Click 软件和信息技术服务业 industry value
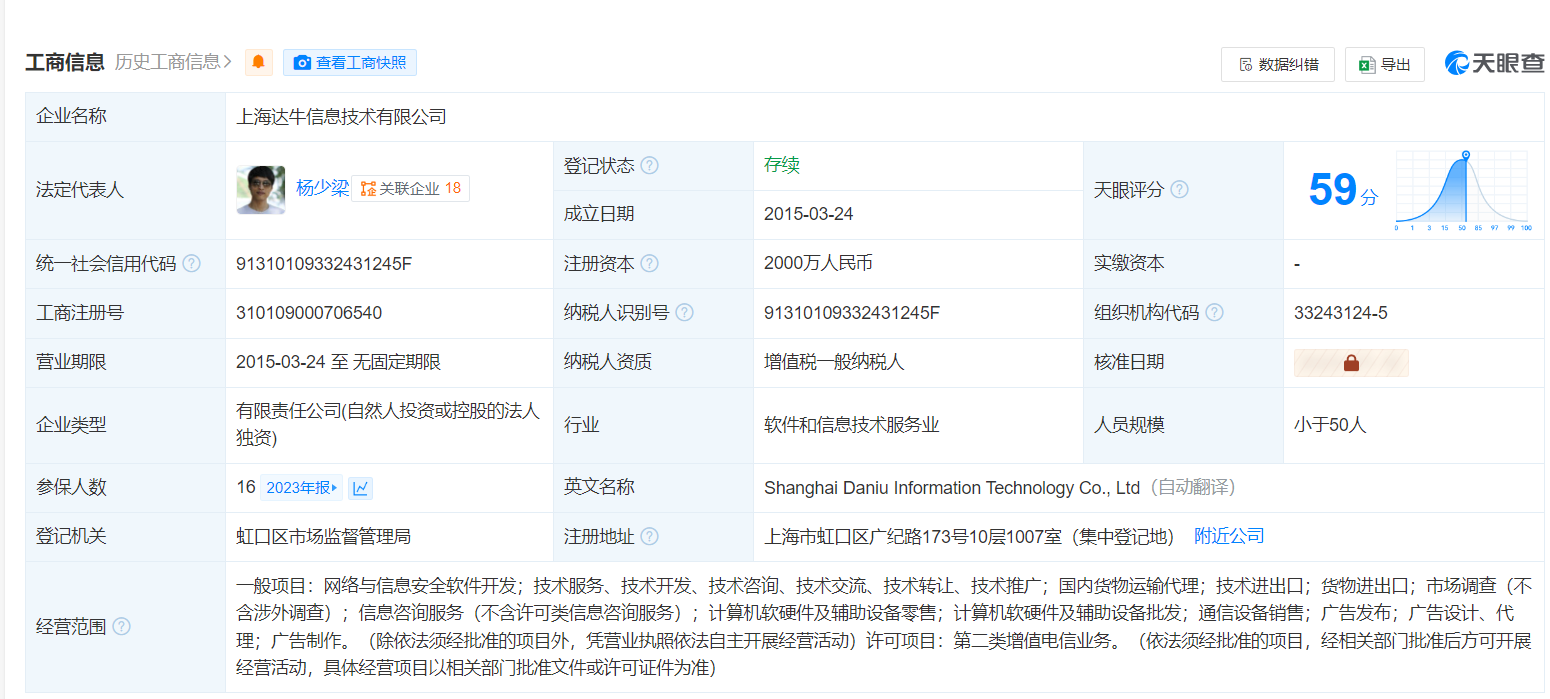The height and width of the screenshot is (699, 1550). coord(852,425)
